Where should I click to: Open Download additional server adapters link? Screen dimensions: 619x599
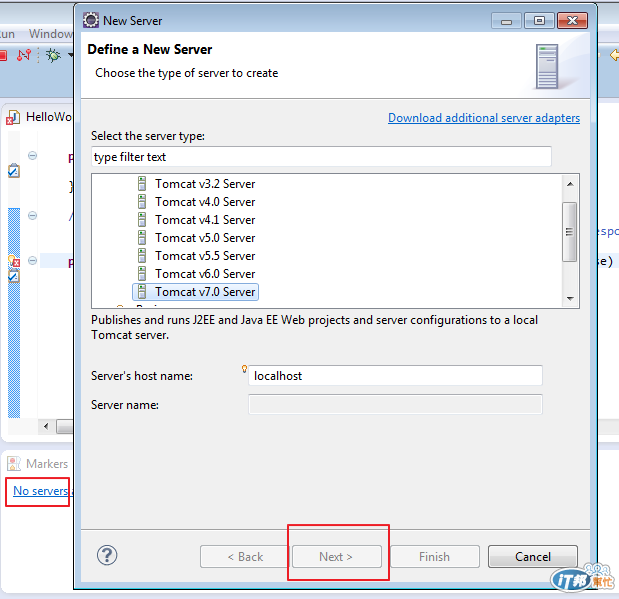point(484,118)
